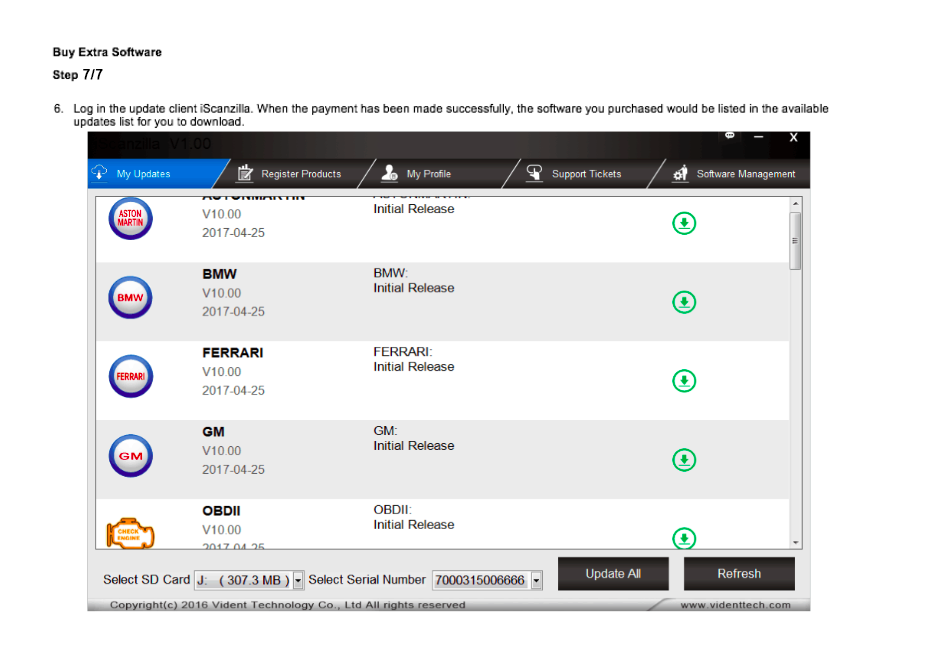Expand the Select Serial Number dropdown arrow
This screenshot has height=650, width=950.
[x=536, y=580]
